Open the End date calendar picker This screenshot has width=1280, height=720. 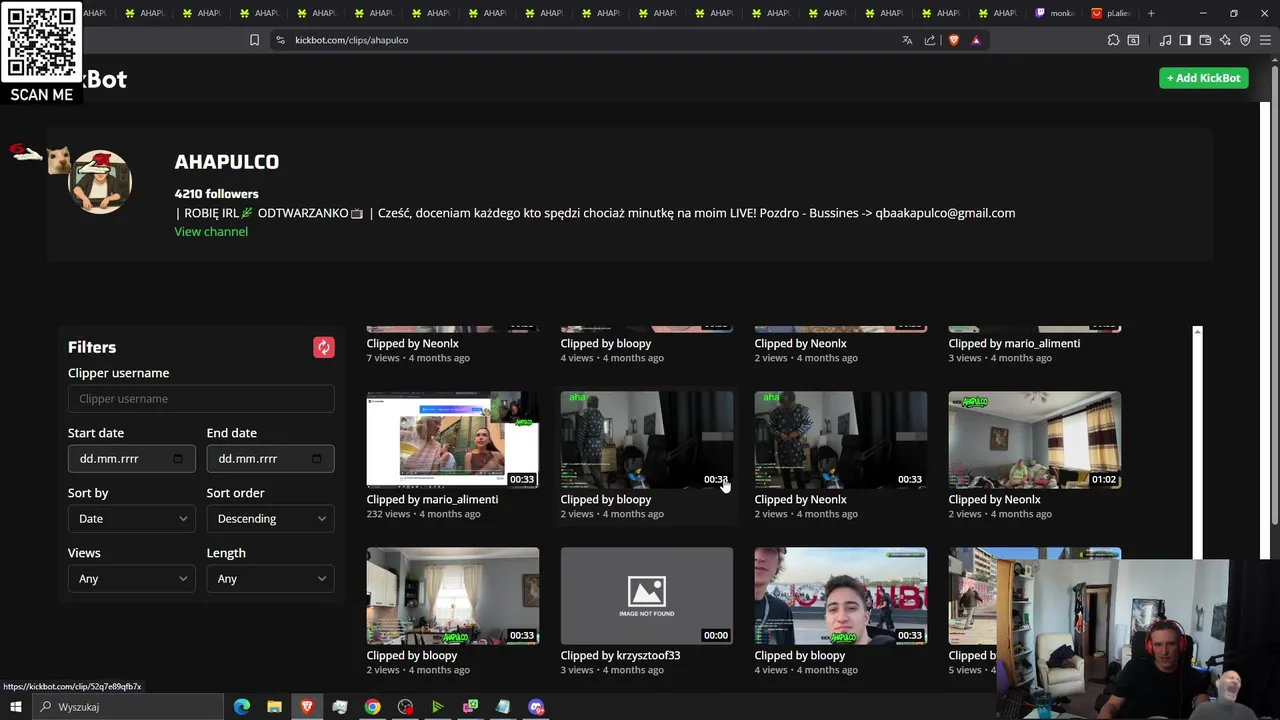pos(317,458)
